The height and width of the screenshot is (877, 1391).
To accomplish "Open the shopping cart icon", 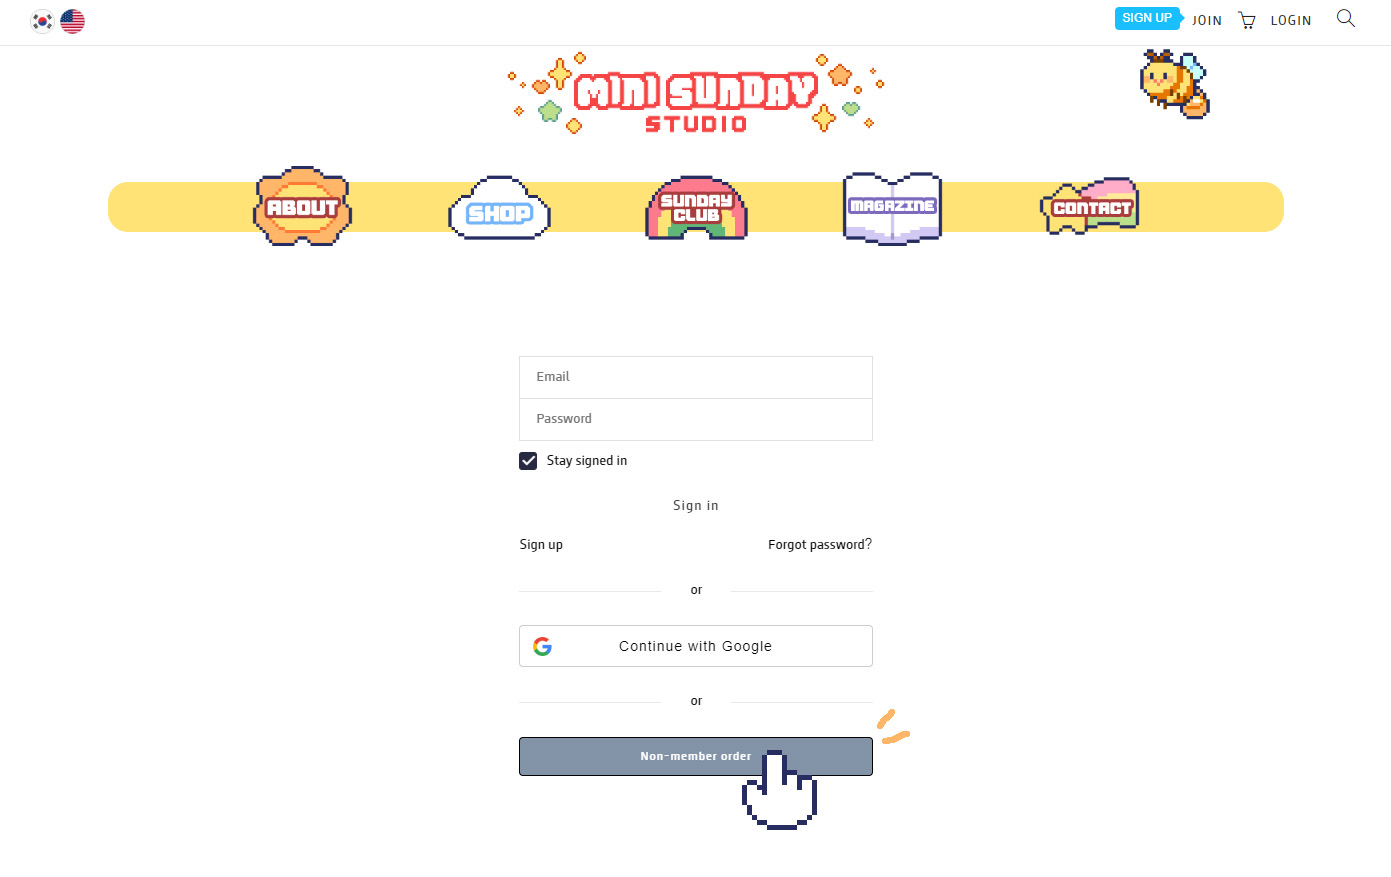I will 1247,20.
